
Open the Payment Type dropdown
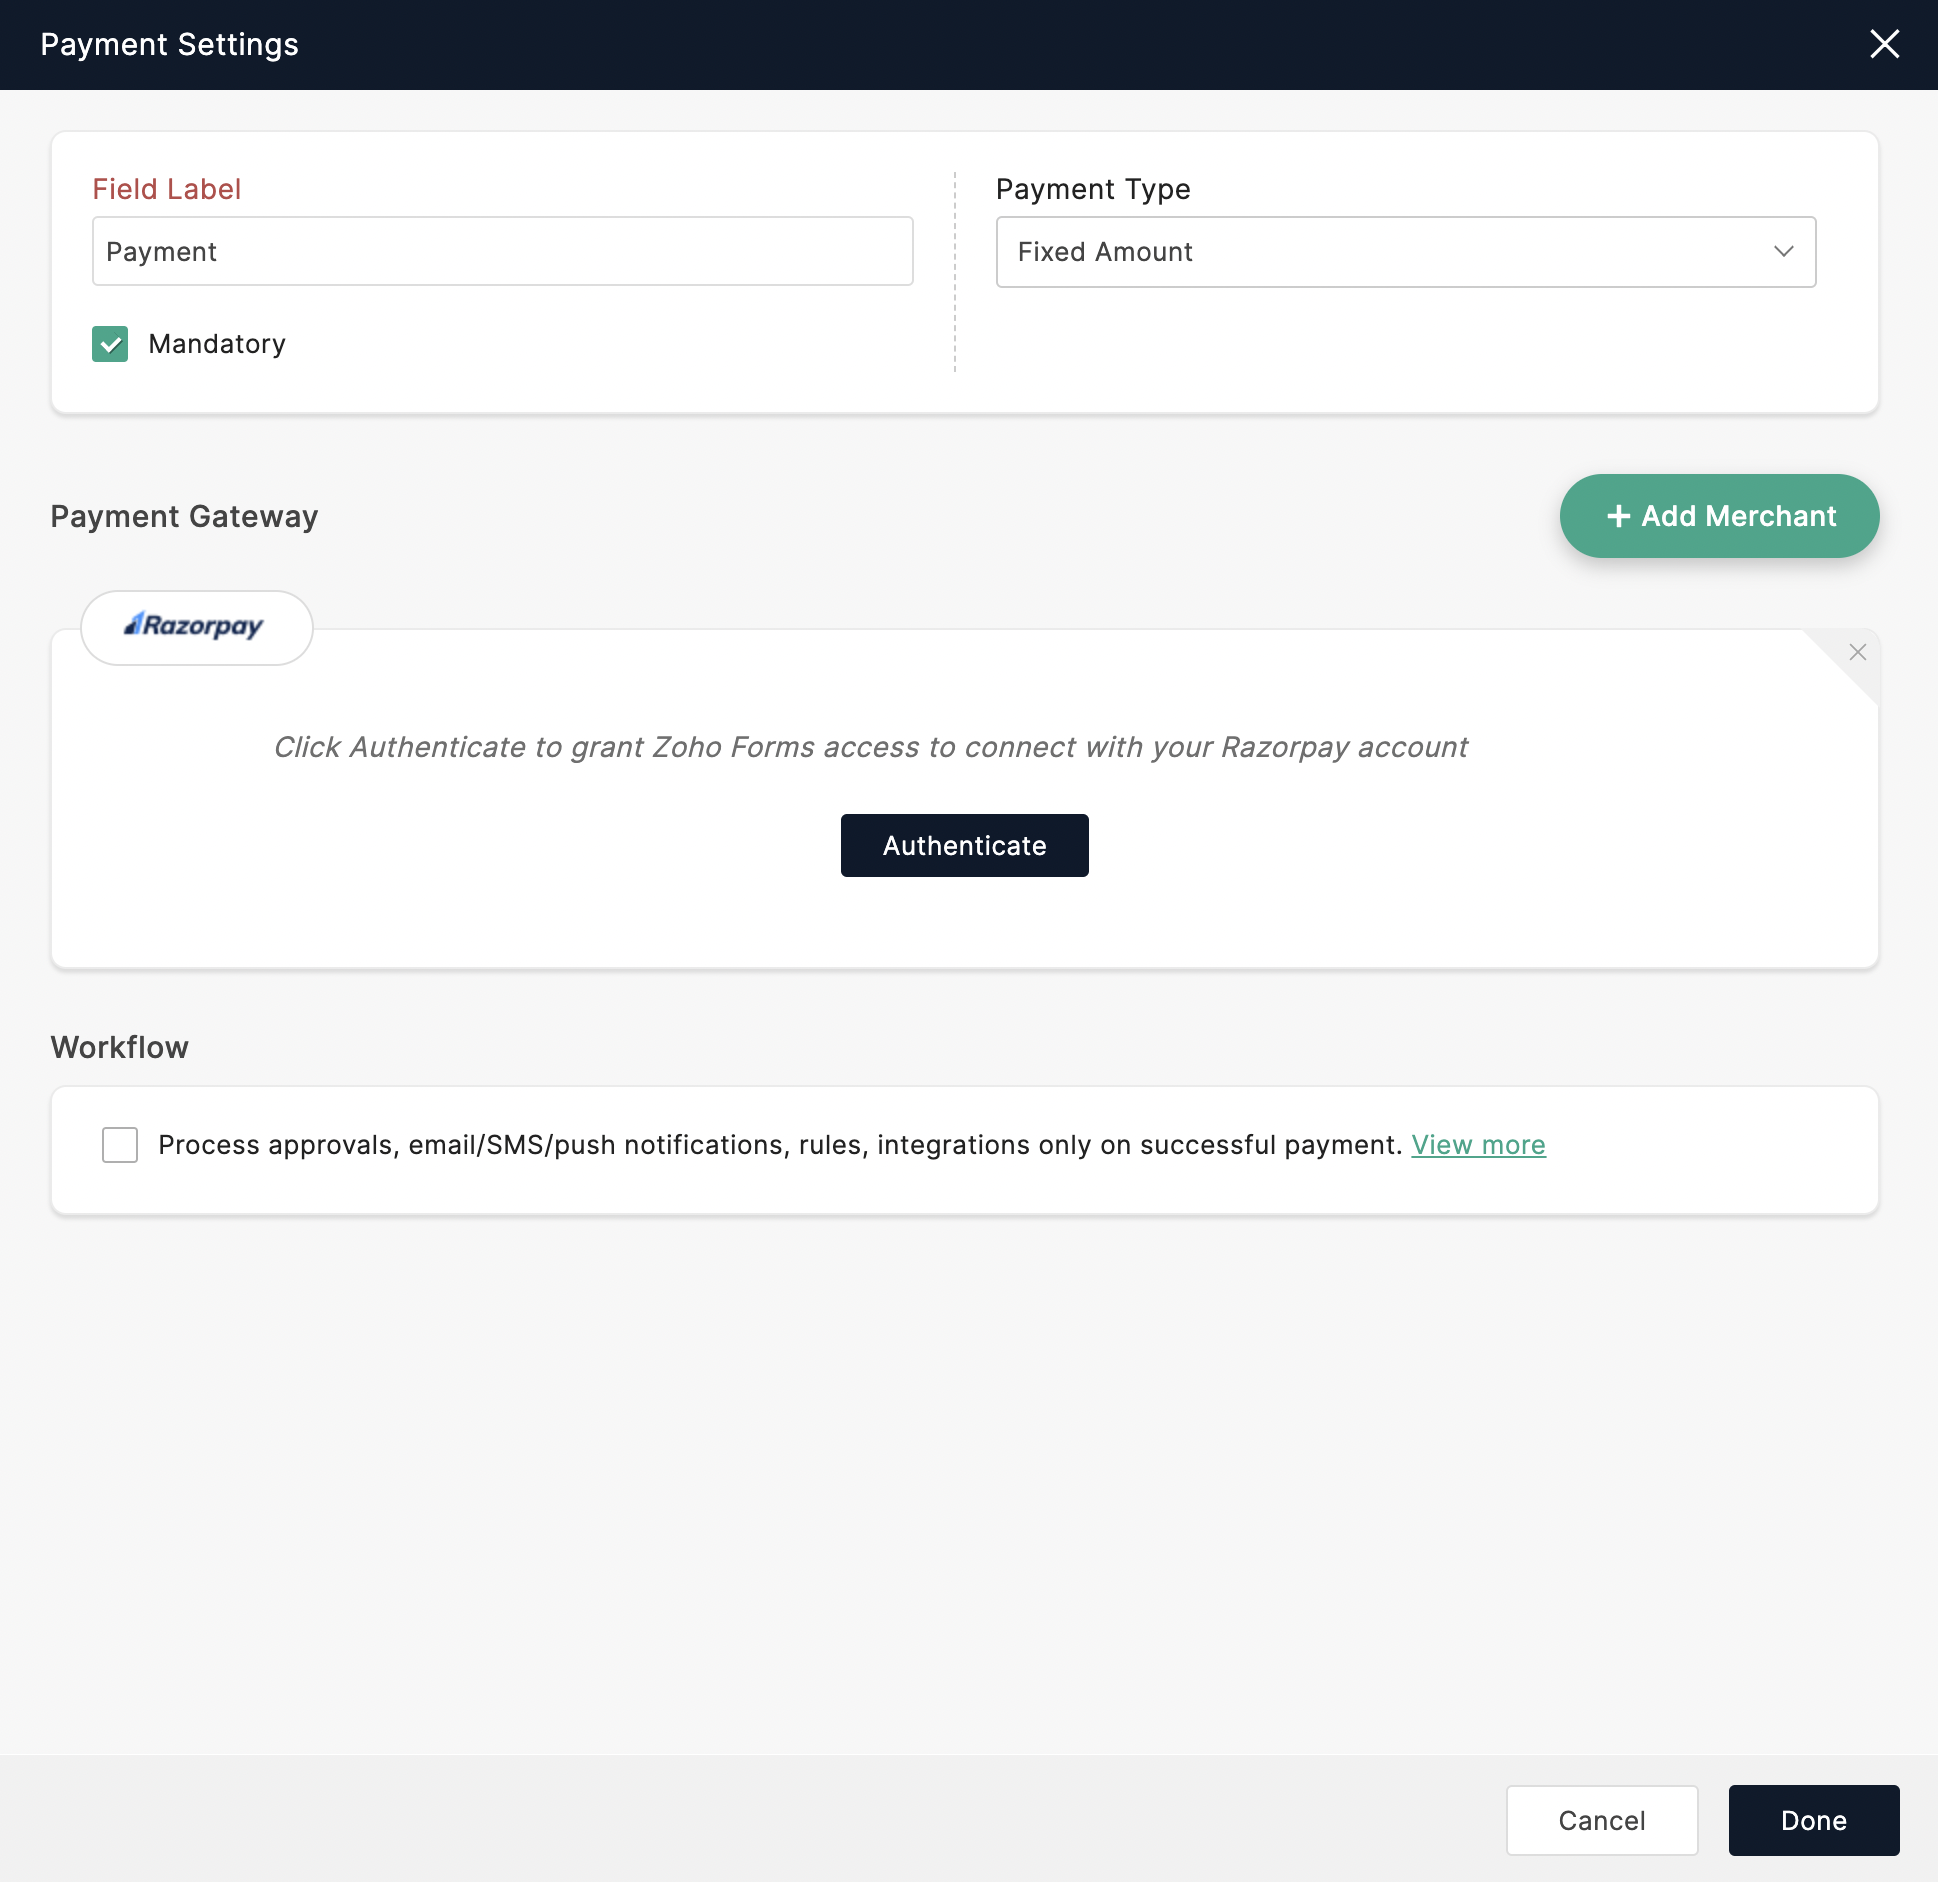(1405, 252)
